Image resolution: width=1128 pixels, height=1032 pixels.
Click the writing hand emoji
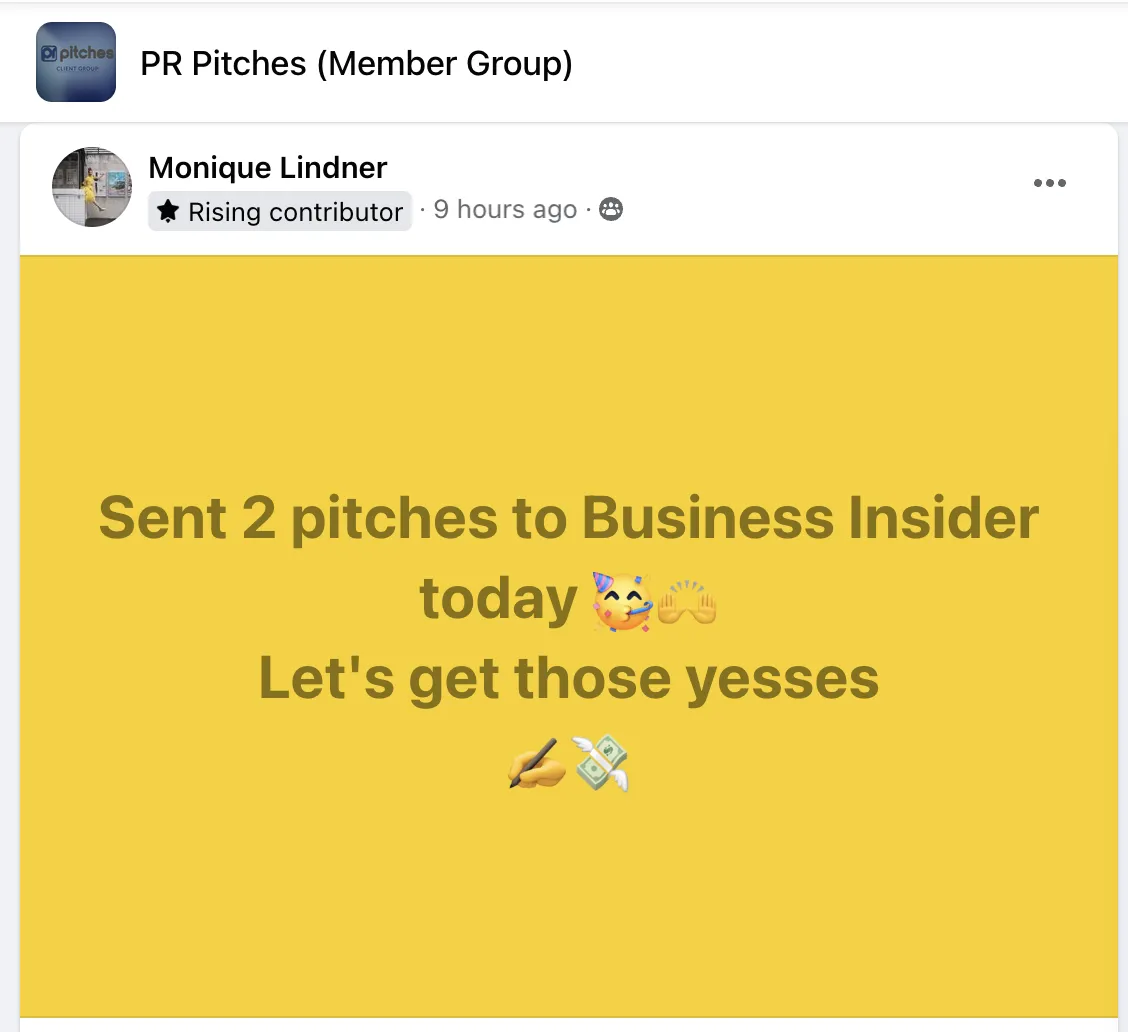[x=537, y=764]
